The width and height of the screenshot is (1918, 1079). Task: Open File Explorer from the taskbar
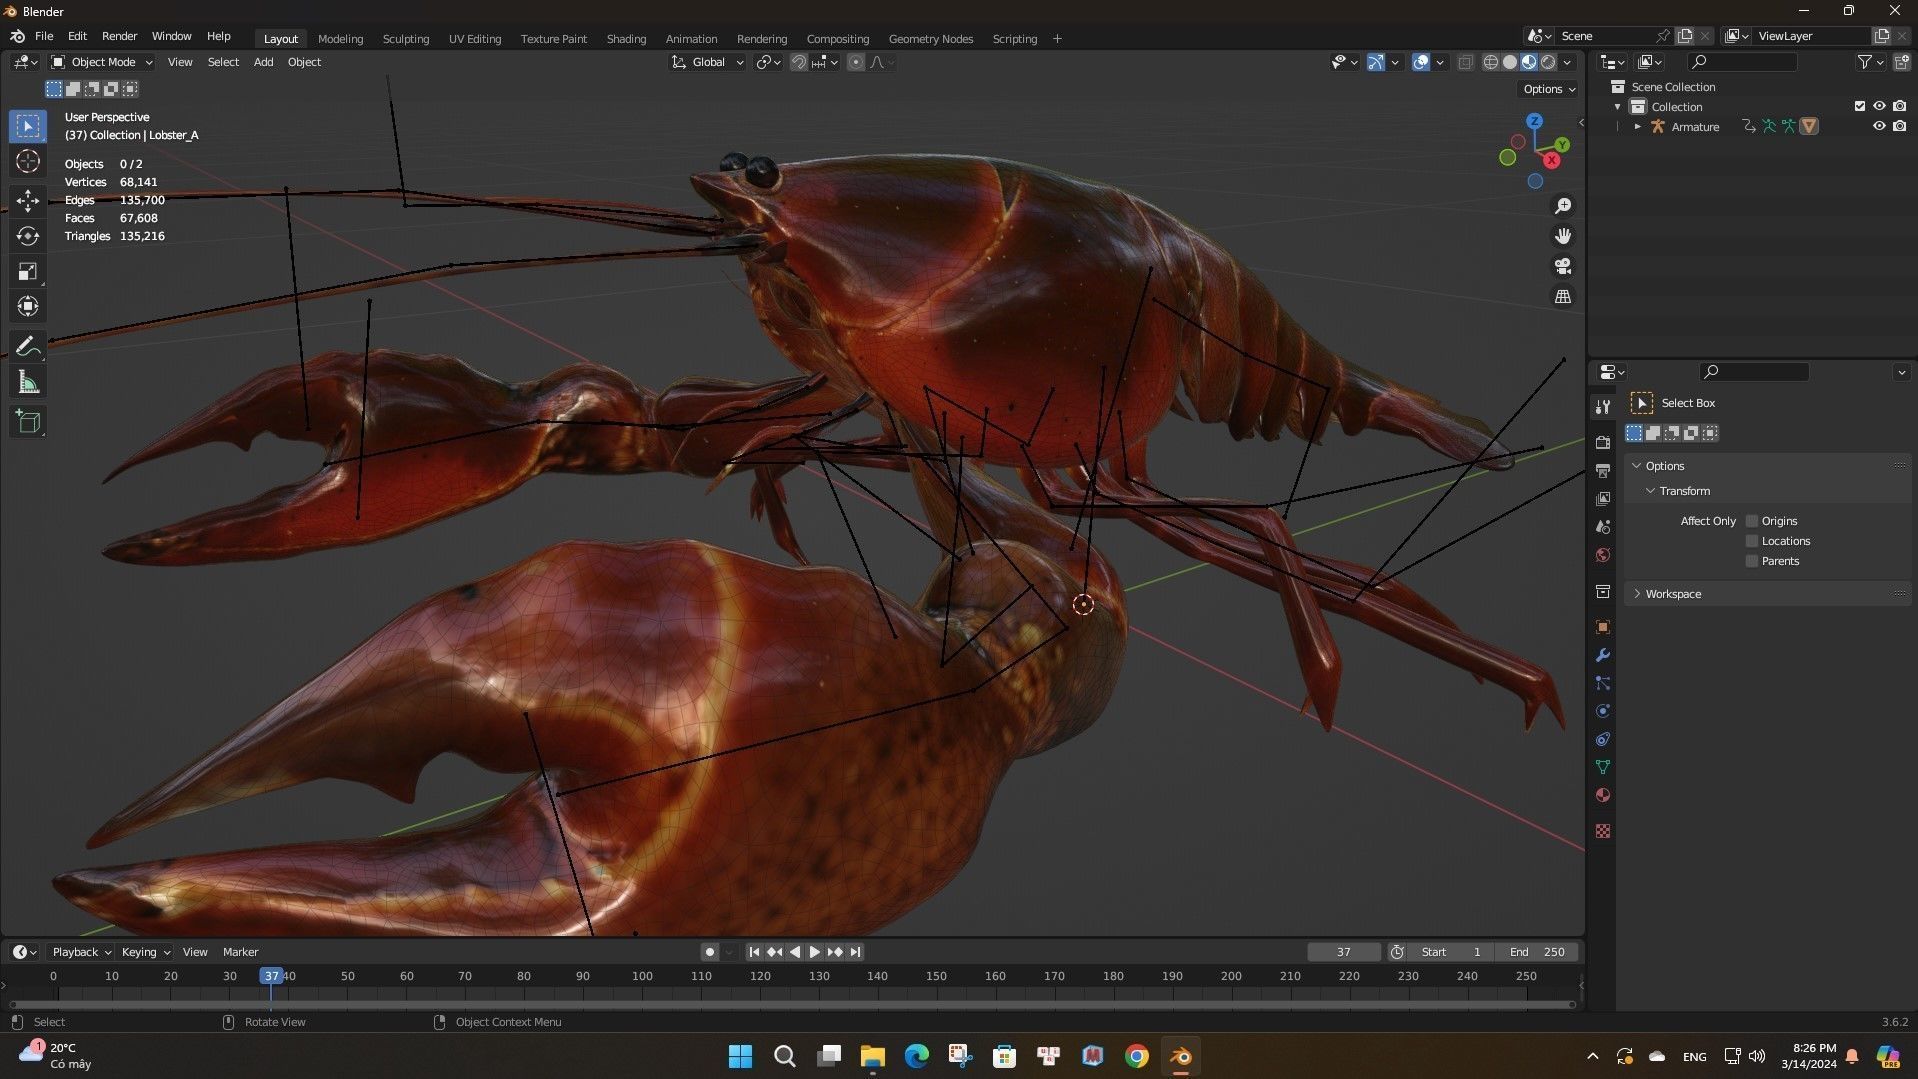click(x=872, y=1056)
